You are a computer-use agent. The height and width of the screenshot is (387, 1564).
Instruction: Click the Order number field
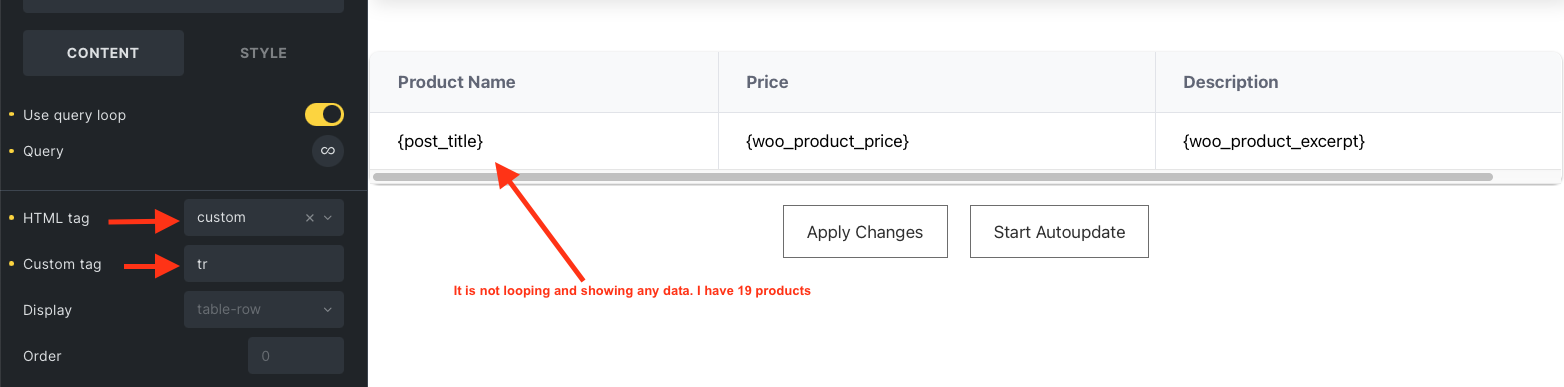pyautogui.click(x=296, y=356)
